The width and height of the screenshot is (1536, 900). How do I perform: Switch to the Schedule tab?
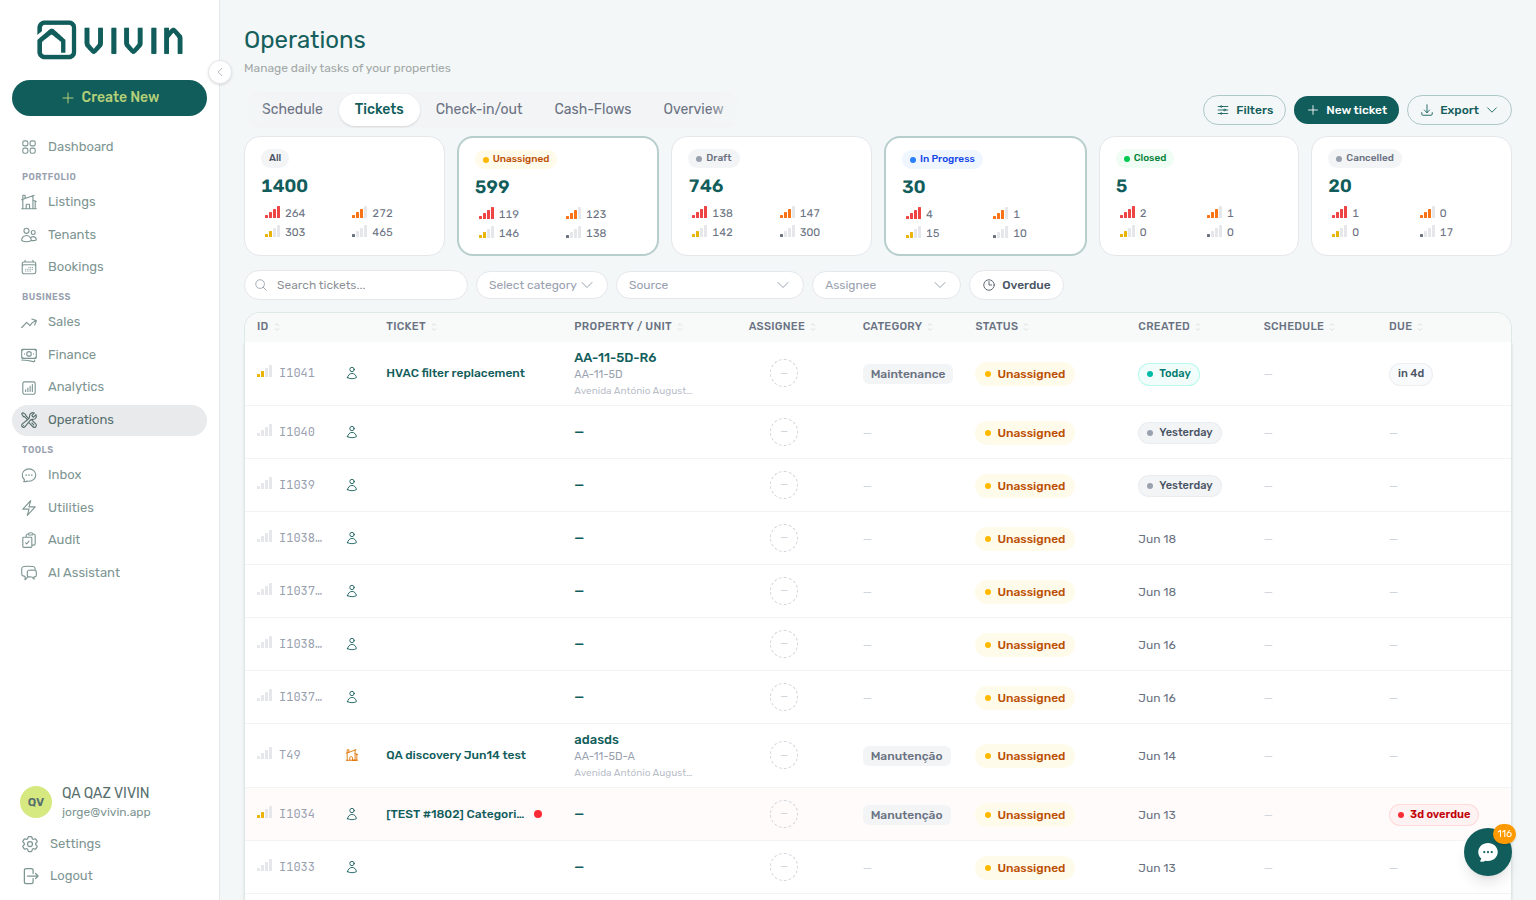click(x=292, y=109)
